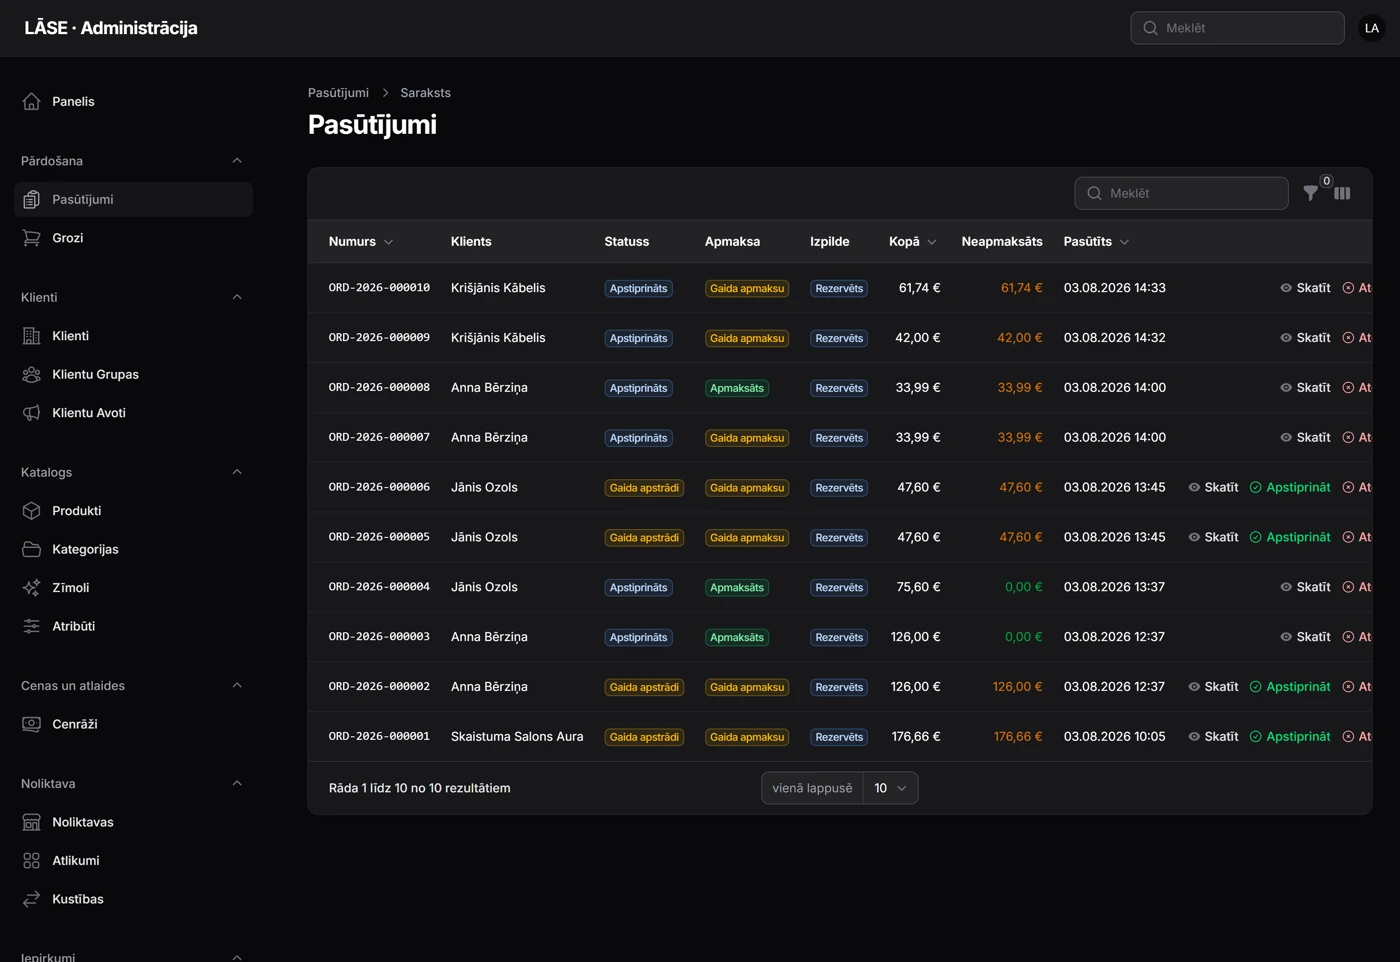
Task: Collapse the Pārdošana sidebar group
Action: pyautogui.click(x=237, y=161)
